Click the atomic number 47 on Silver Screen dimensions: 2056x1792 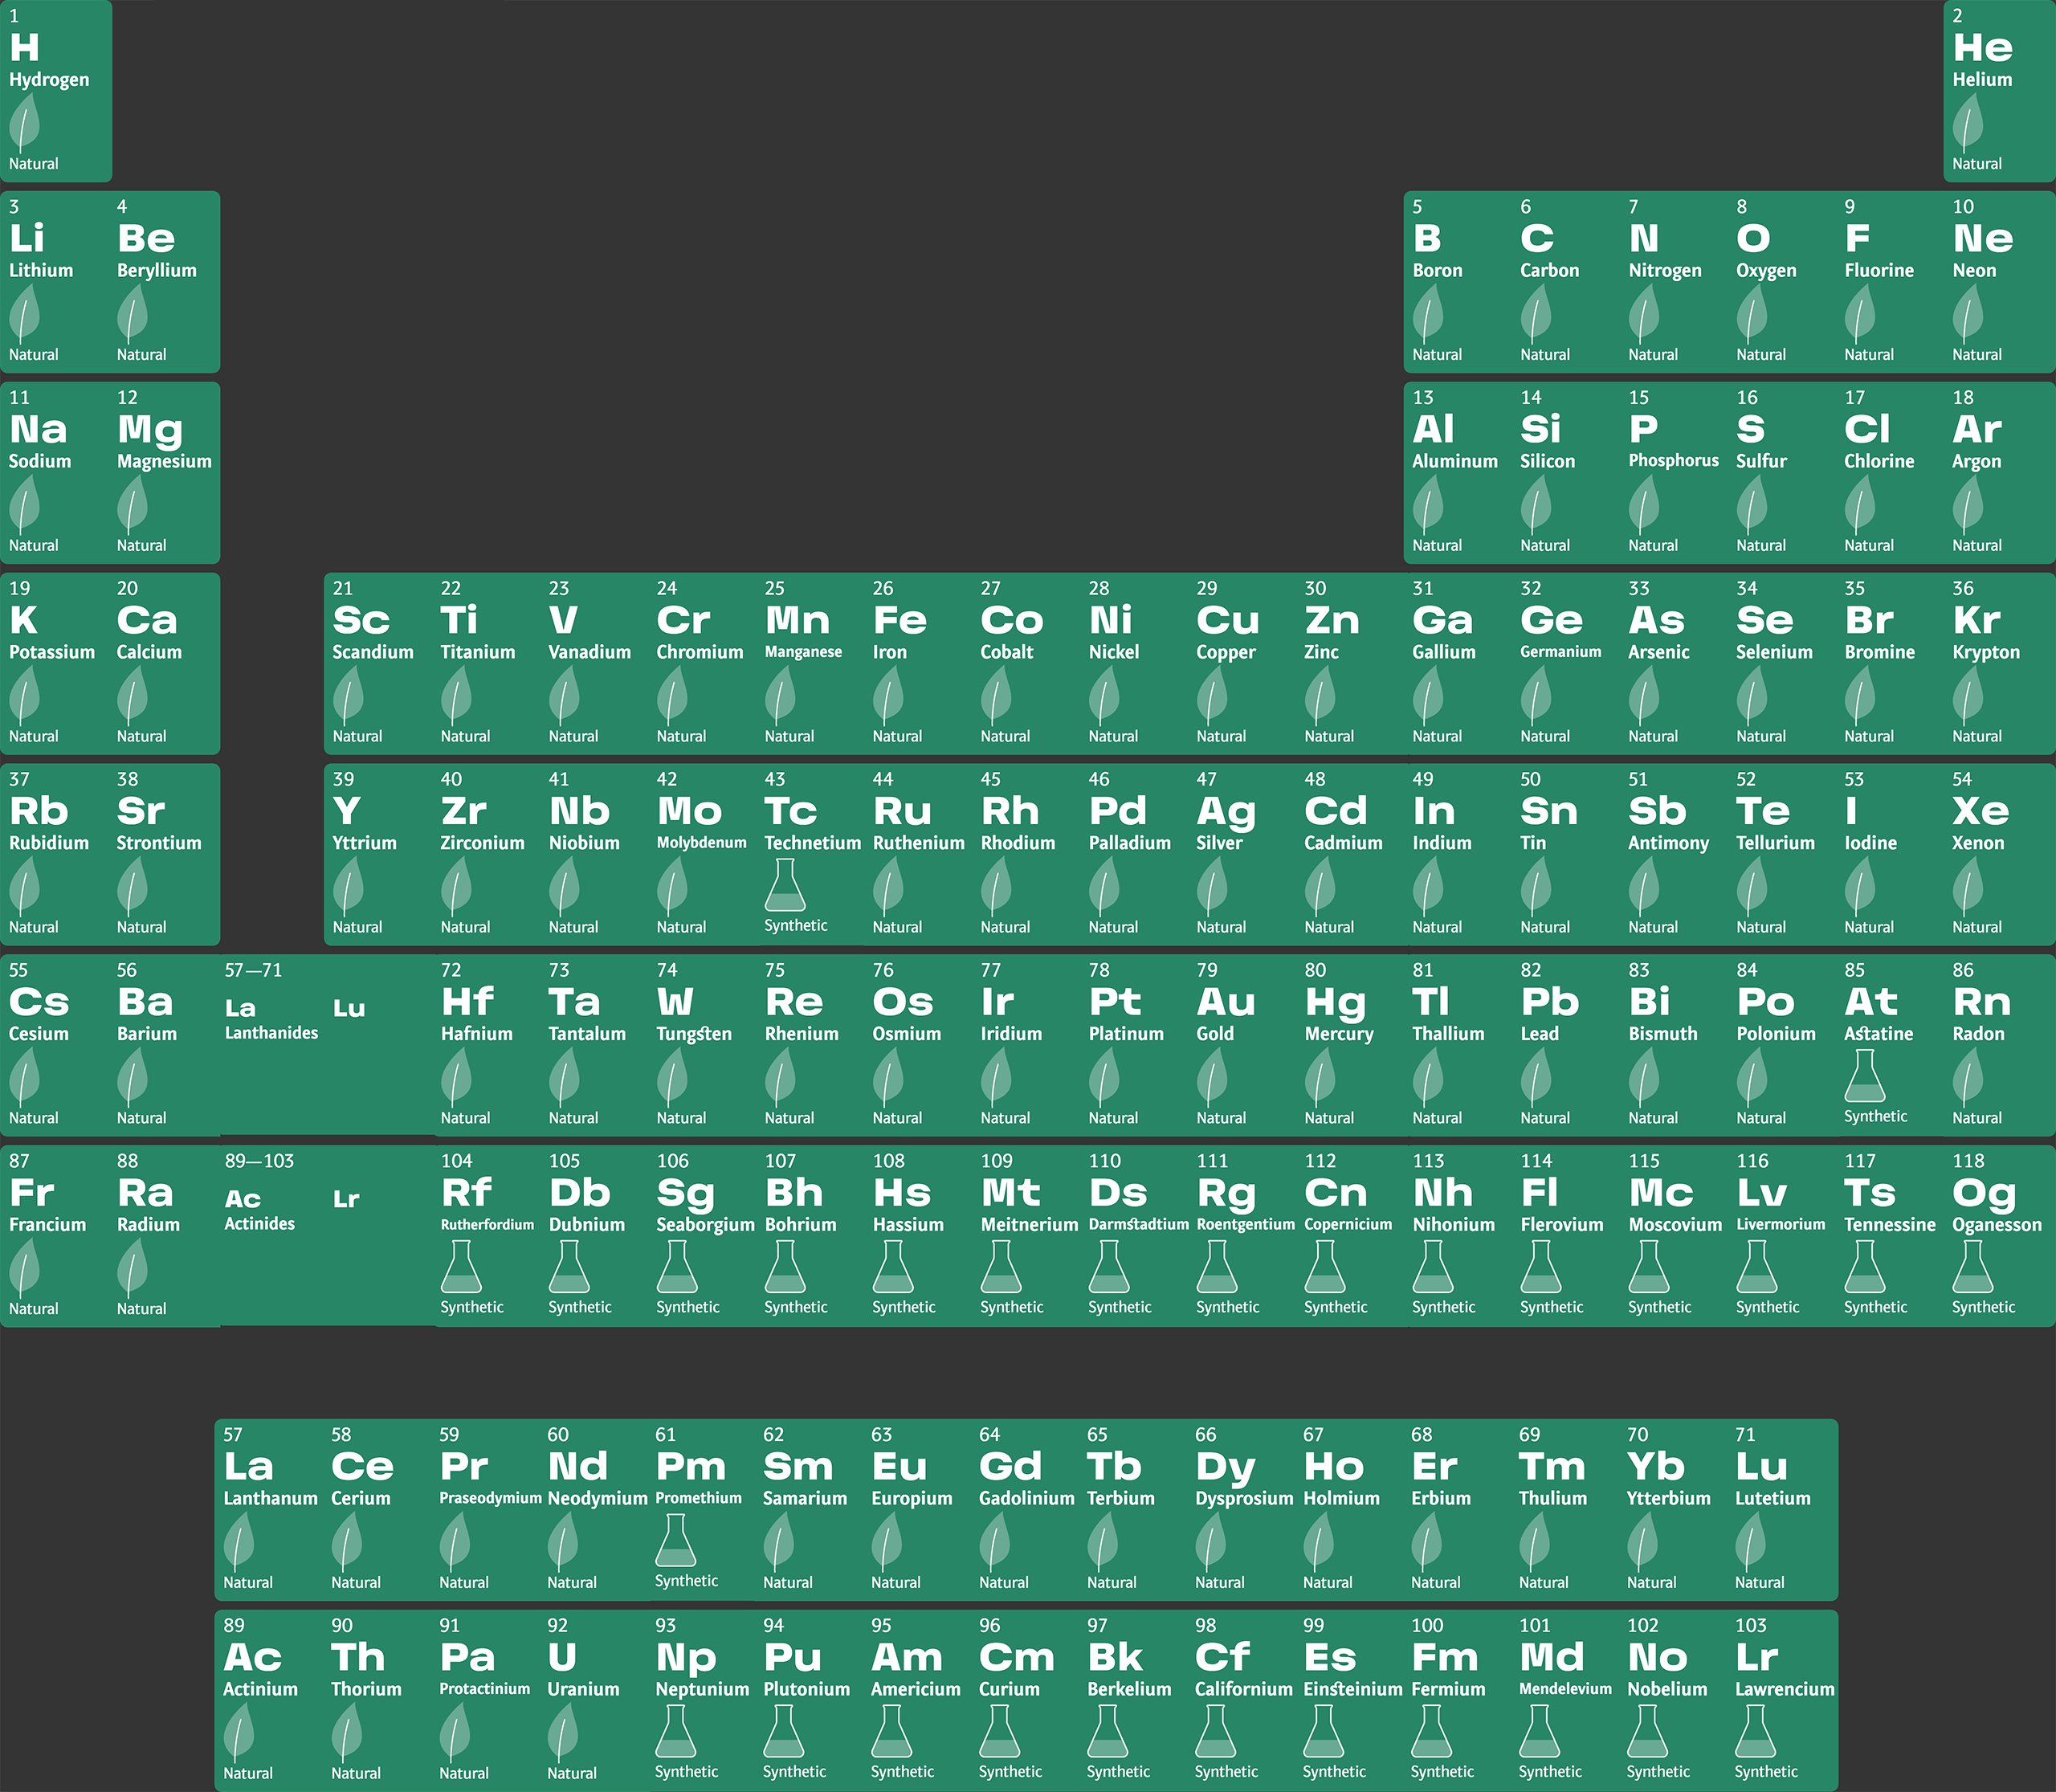(x=1207, y=779)
